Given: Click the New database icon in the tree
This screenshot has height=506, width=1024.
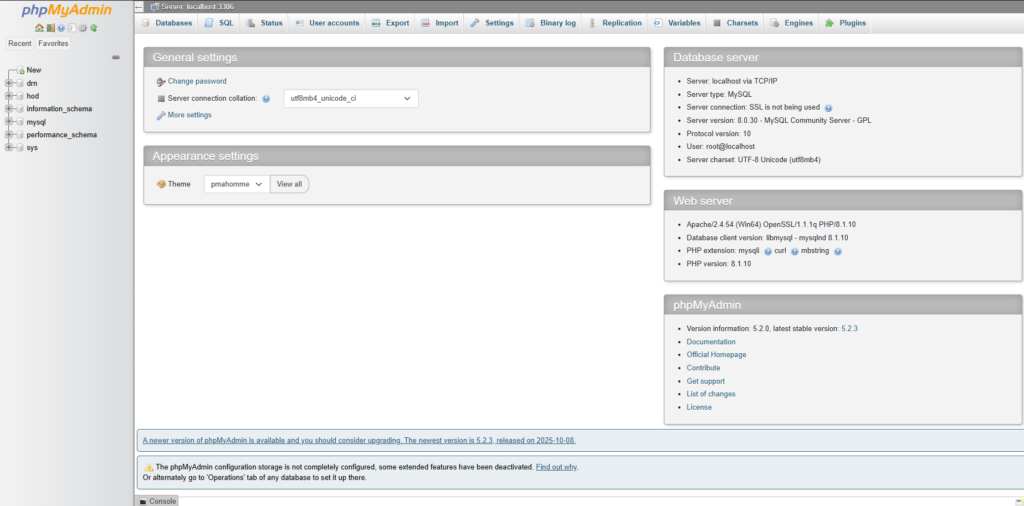Looking at the screenshot, I should (20, 70).
